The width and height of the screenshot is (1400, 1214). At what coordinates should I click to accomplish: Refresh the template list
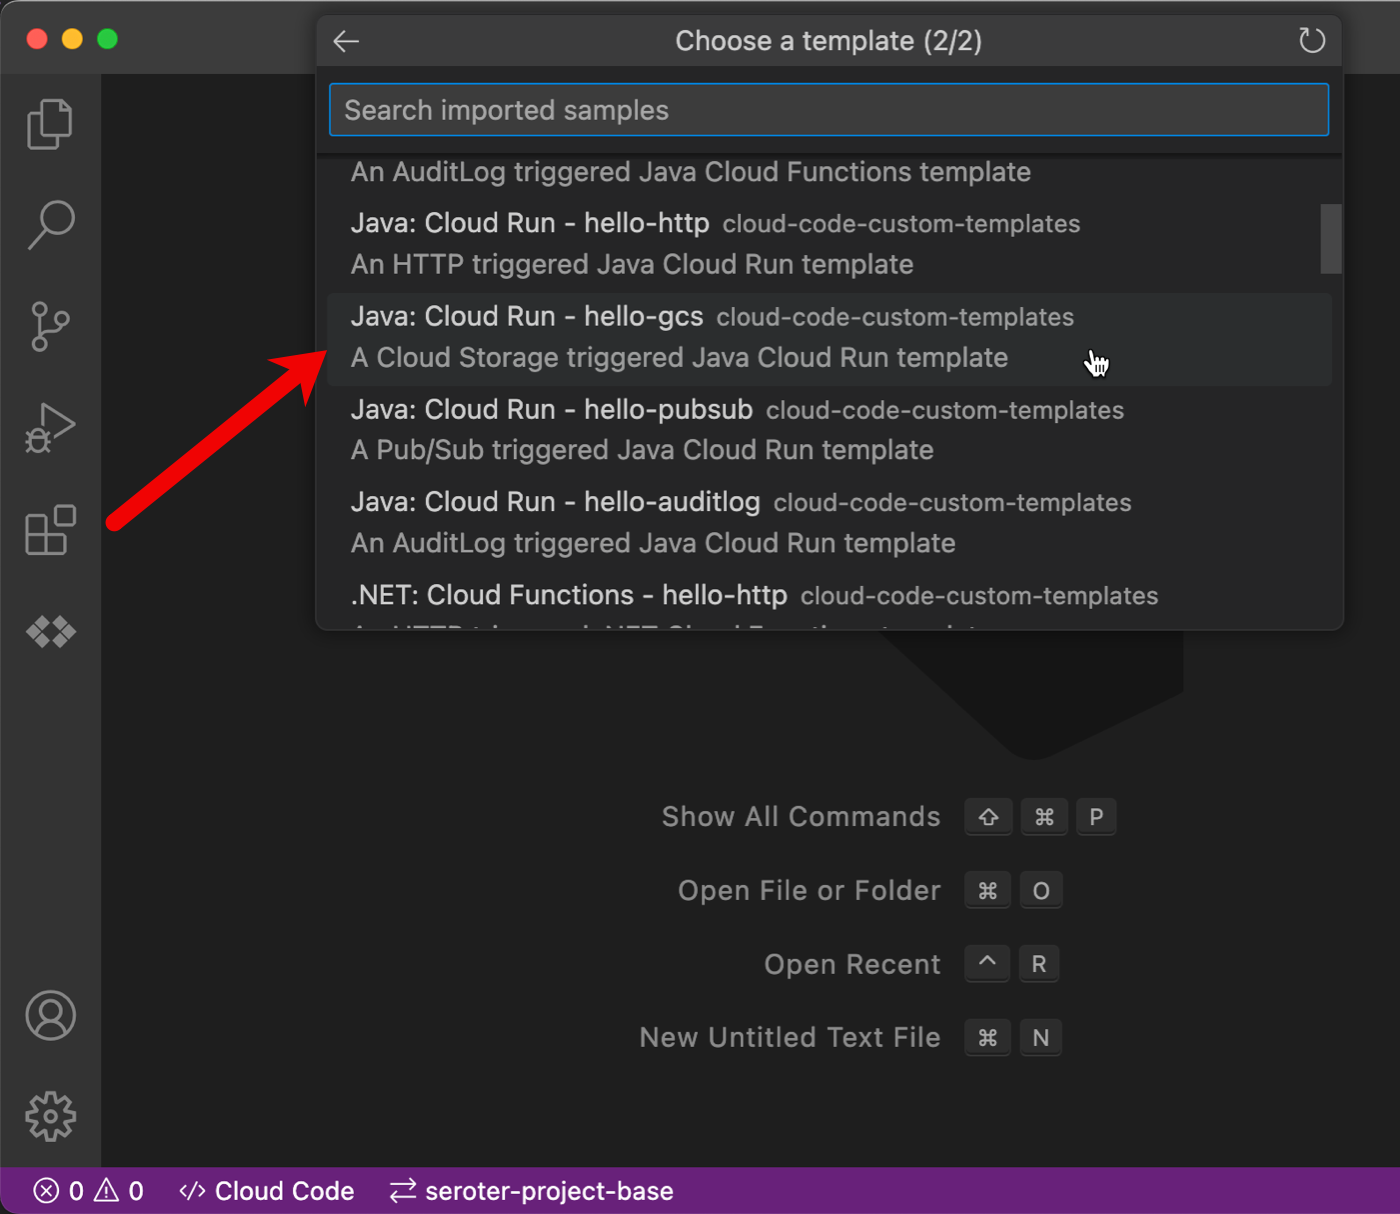[x=1311, y=41]
